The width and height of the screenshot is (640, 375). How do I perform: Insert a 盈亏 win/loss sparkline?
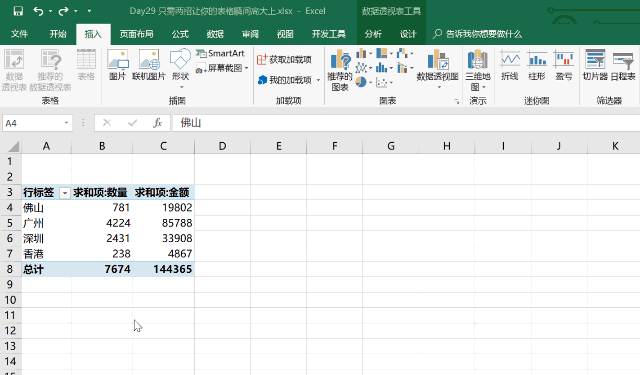(x=564, y=64)
